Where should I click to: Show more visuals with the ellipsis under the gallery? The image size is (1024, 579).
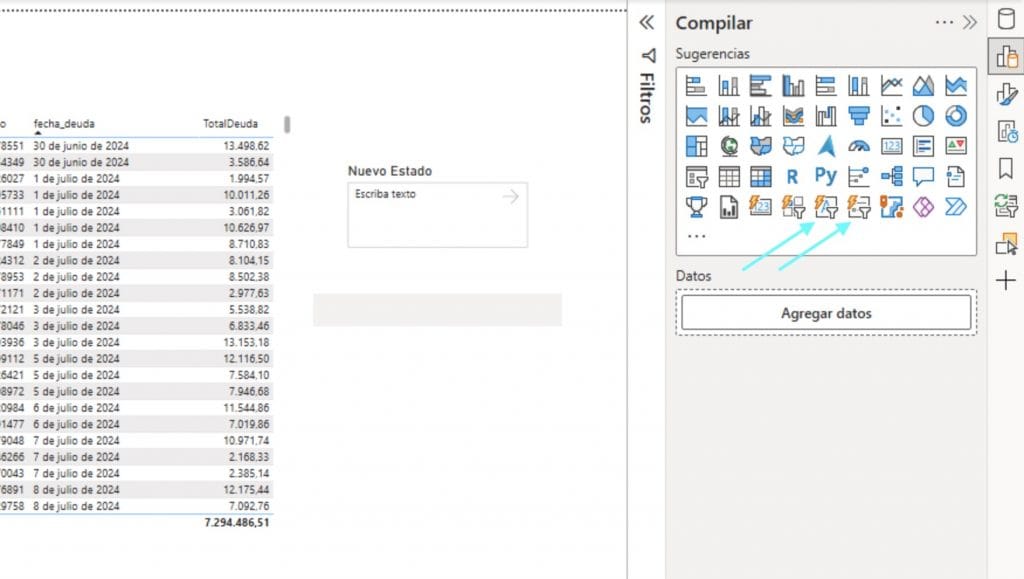696,237
